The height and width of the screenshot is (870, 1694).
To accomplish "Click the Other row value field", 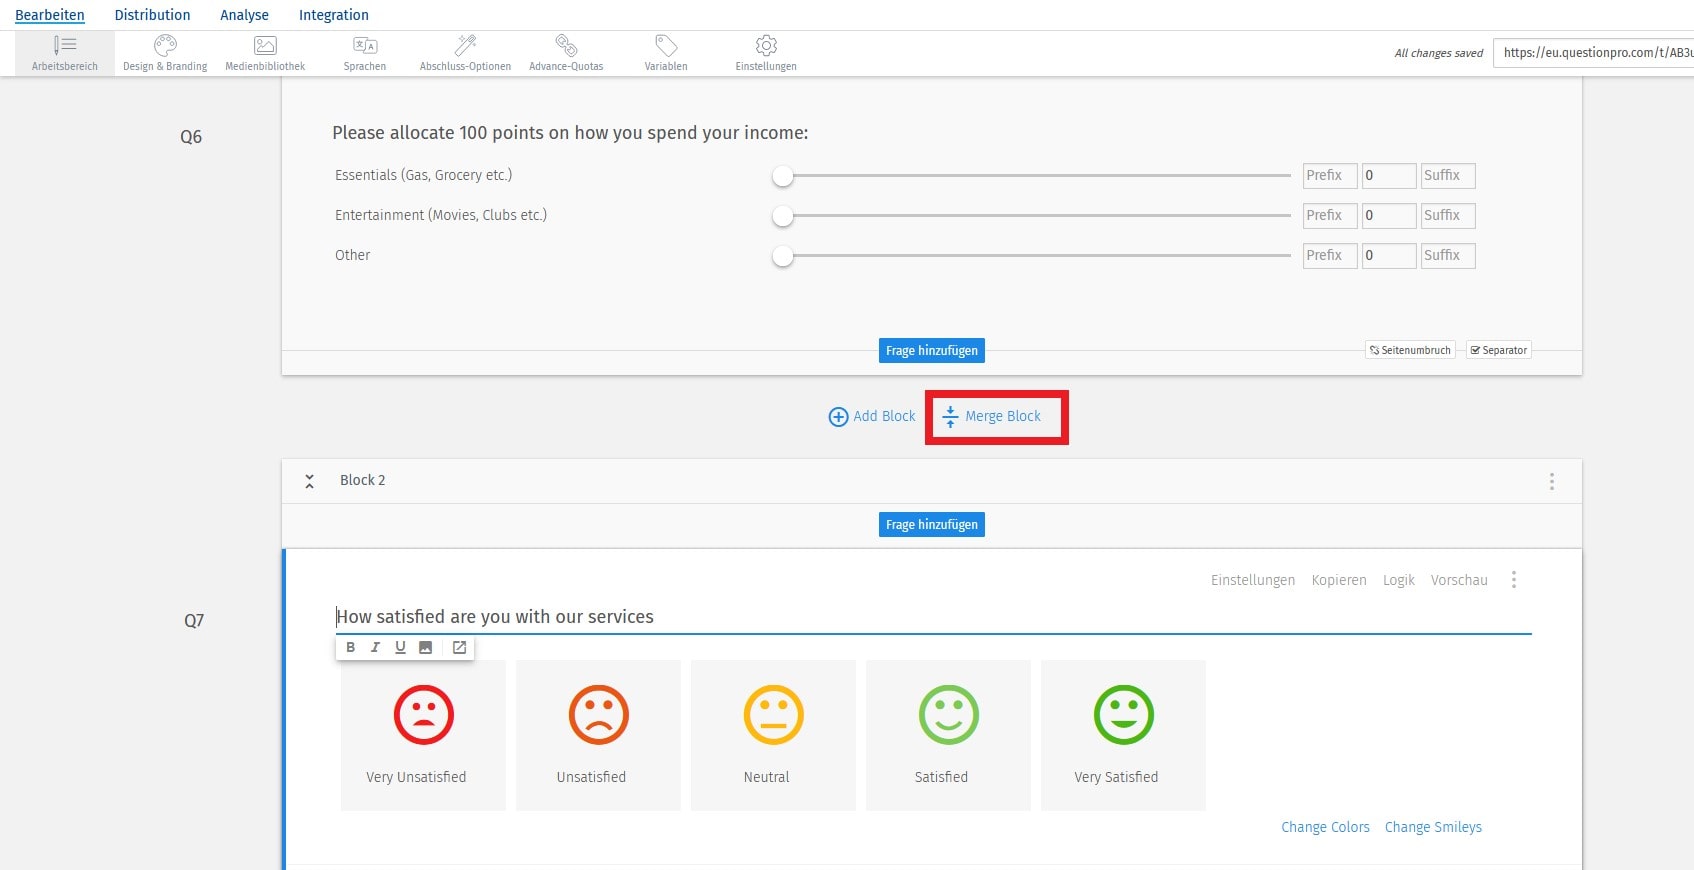I will (x=1389, y=256).
